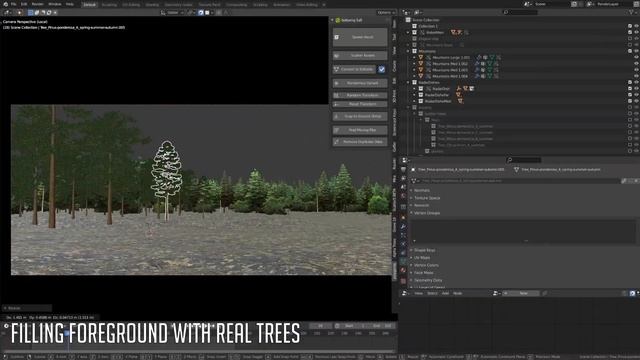This screenshot has width=640, height=360.
Task: Click the Blender logo menu icon
Action: coord(5,4)
